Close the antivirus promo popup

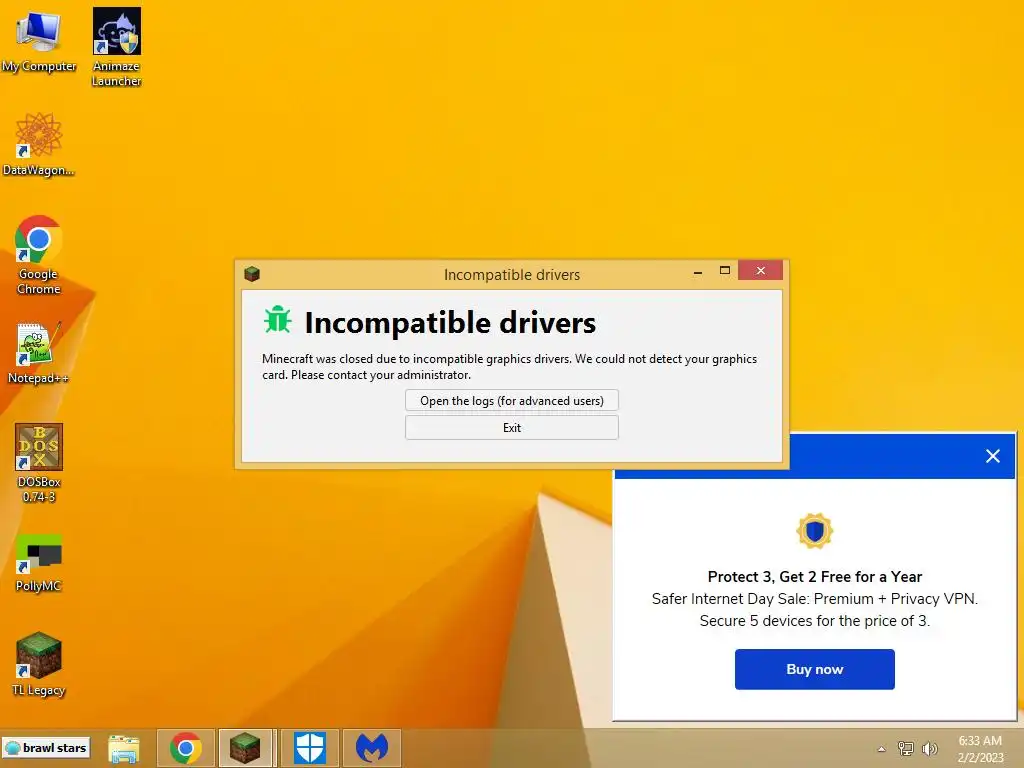point(993,456)
